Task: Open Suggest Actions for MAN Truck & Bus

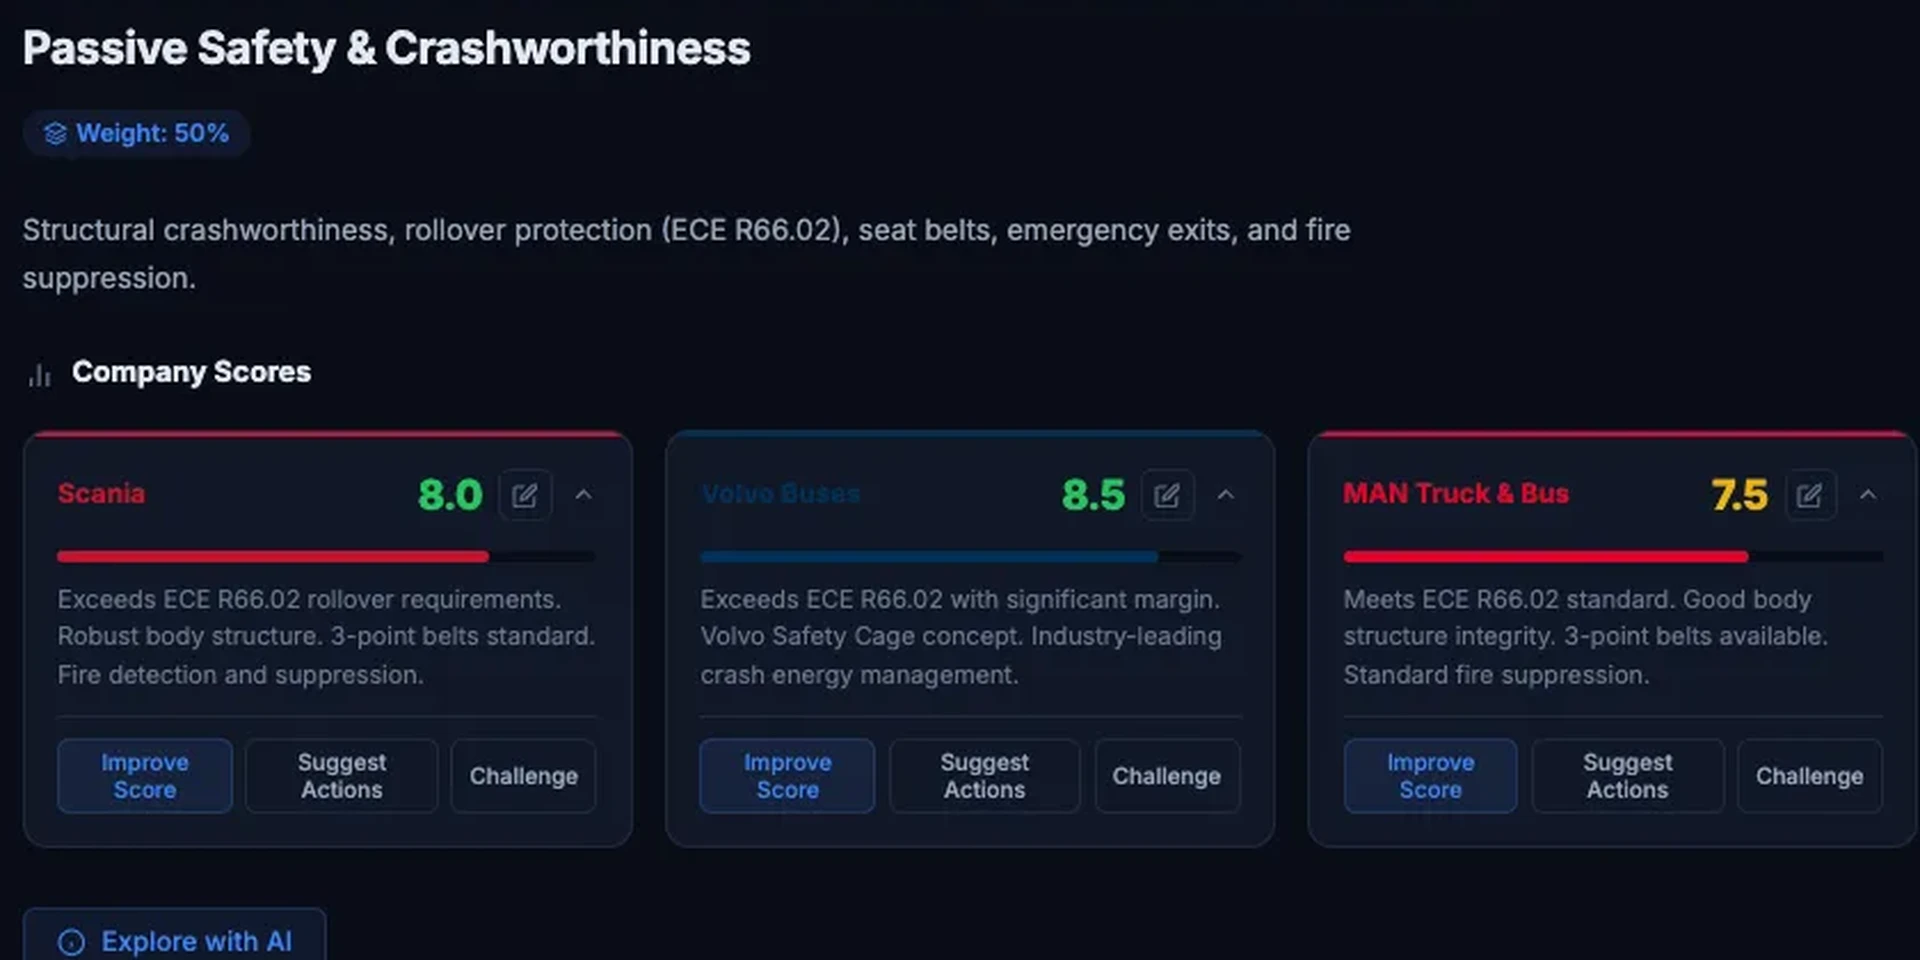Action: (1627, 776)
